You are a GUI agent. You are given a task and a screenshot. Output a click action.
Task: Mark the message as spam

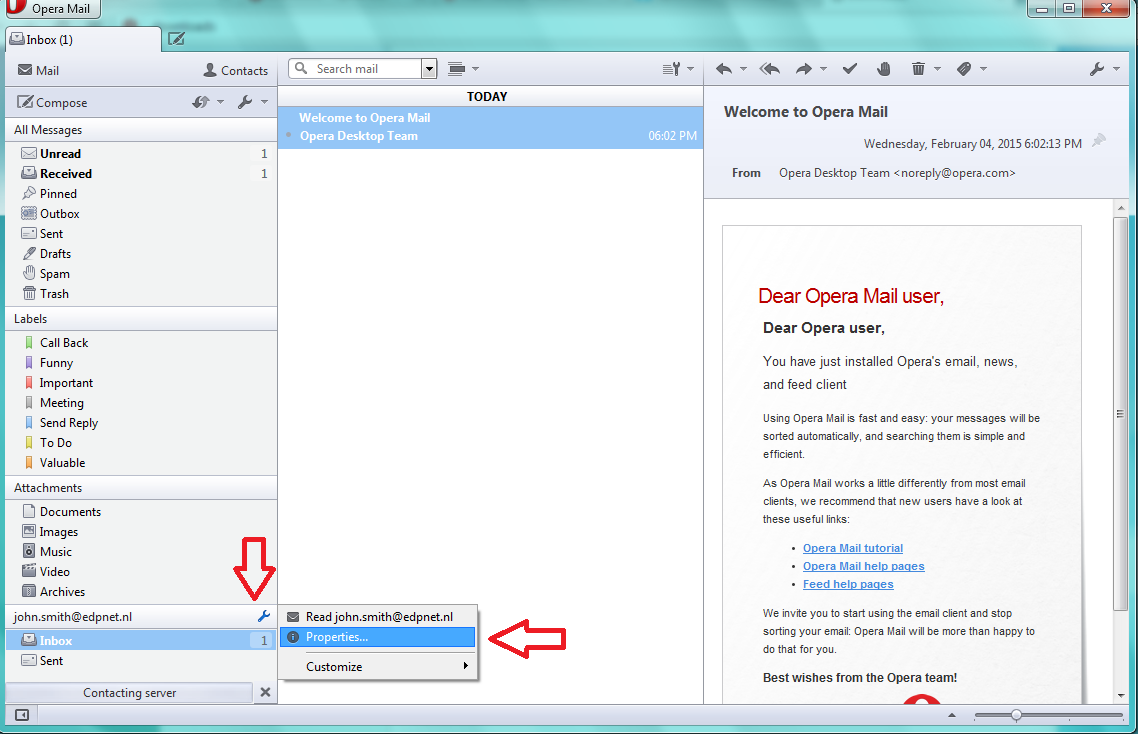883,69
